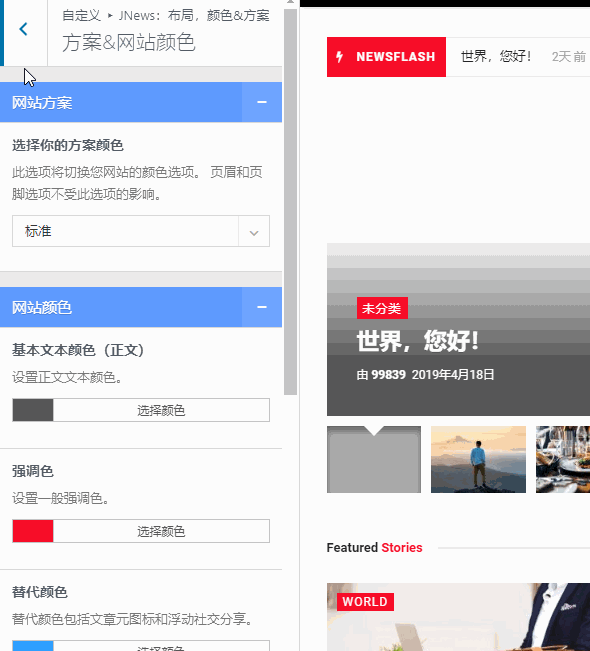
Task: Click the 方案&网站颜色 panel title
Action: (x=129, y=42)
